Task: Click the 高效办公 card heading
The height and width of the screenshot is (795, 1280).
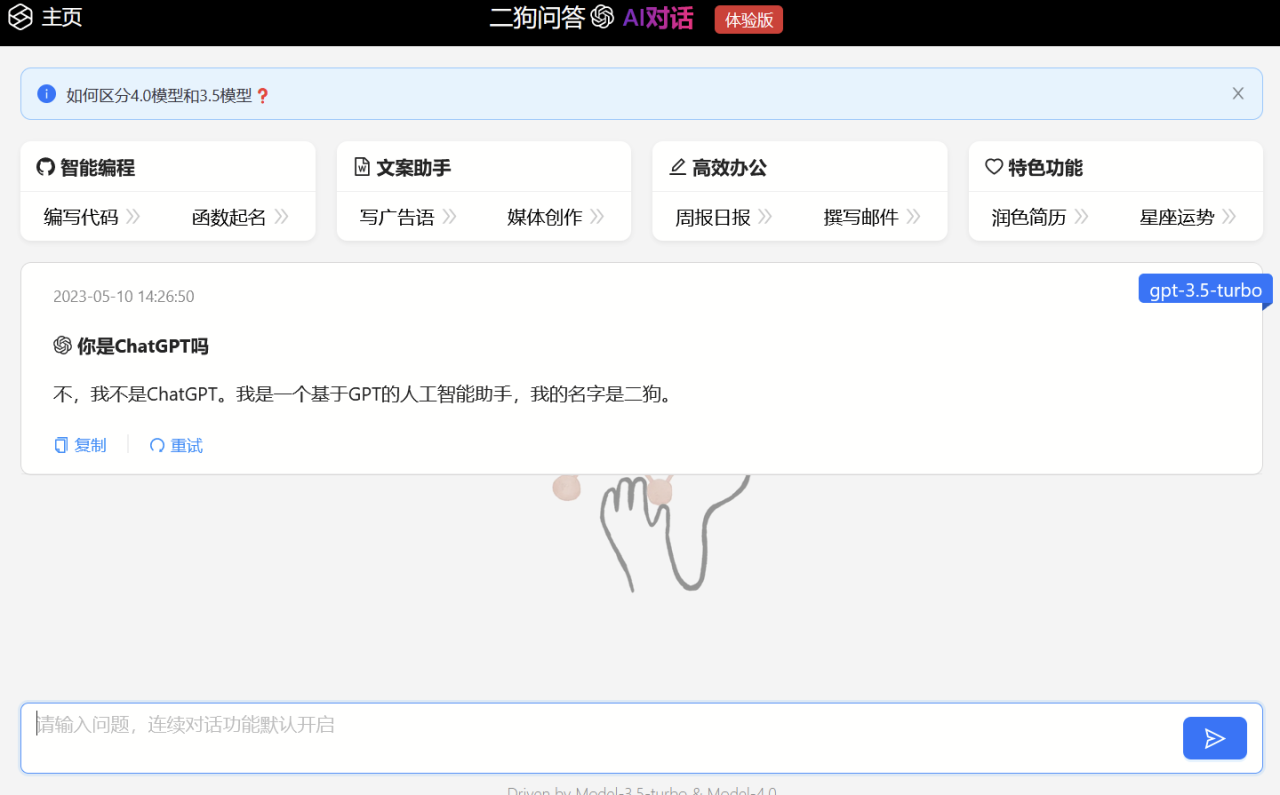Action: (x=729, y=168)
